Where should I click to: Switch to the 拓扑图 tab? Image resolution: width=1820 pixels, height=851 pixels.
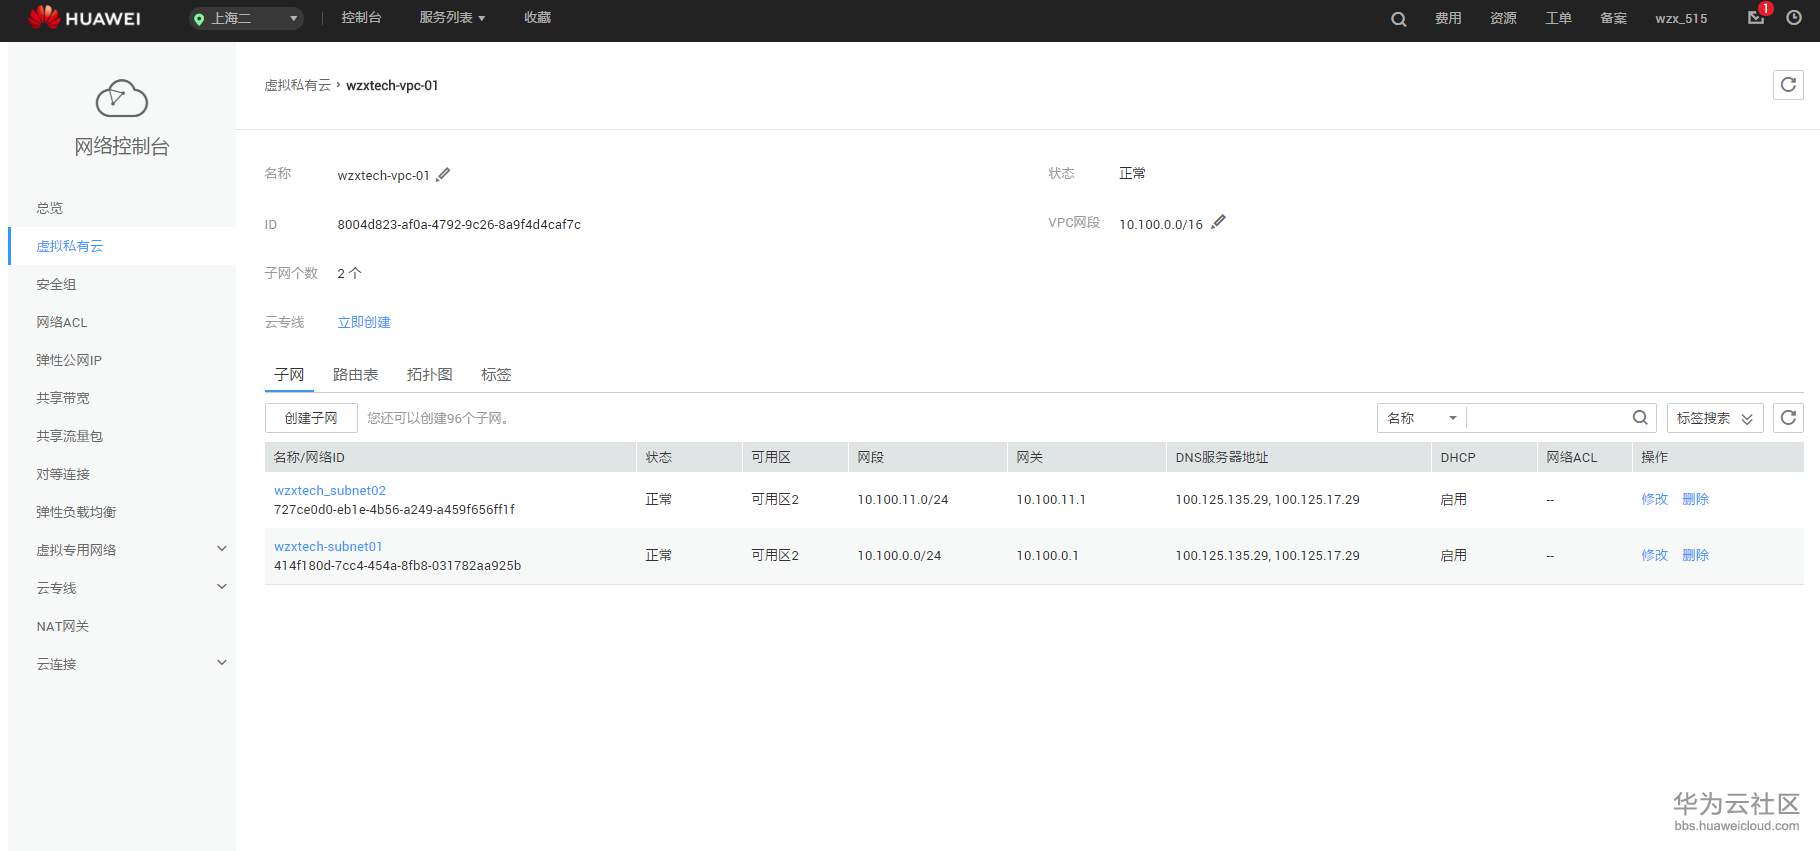pos(430,375)
